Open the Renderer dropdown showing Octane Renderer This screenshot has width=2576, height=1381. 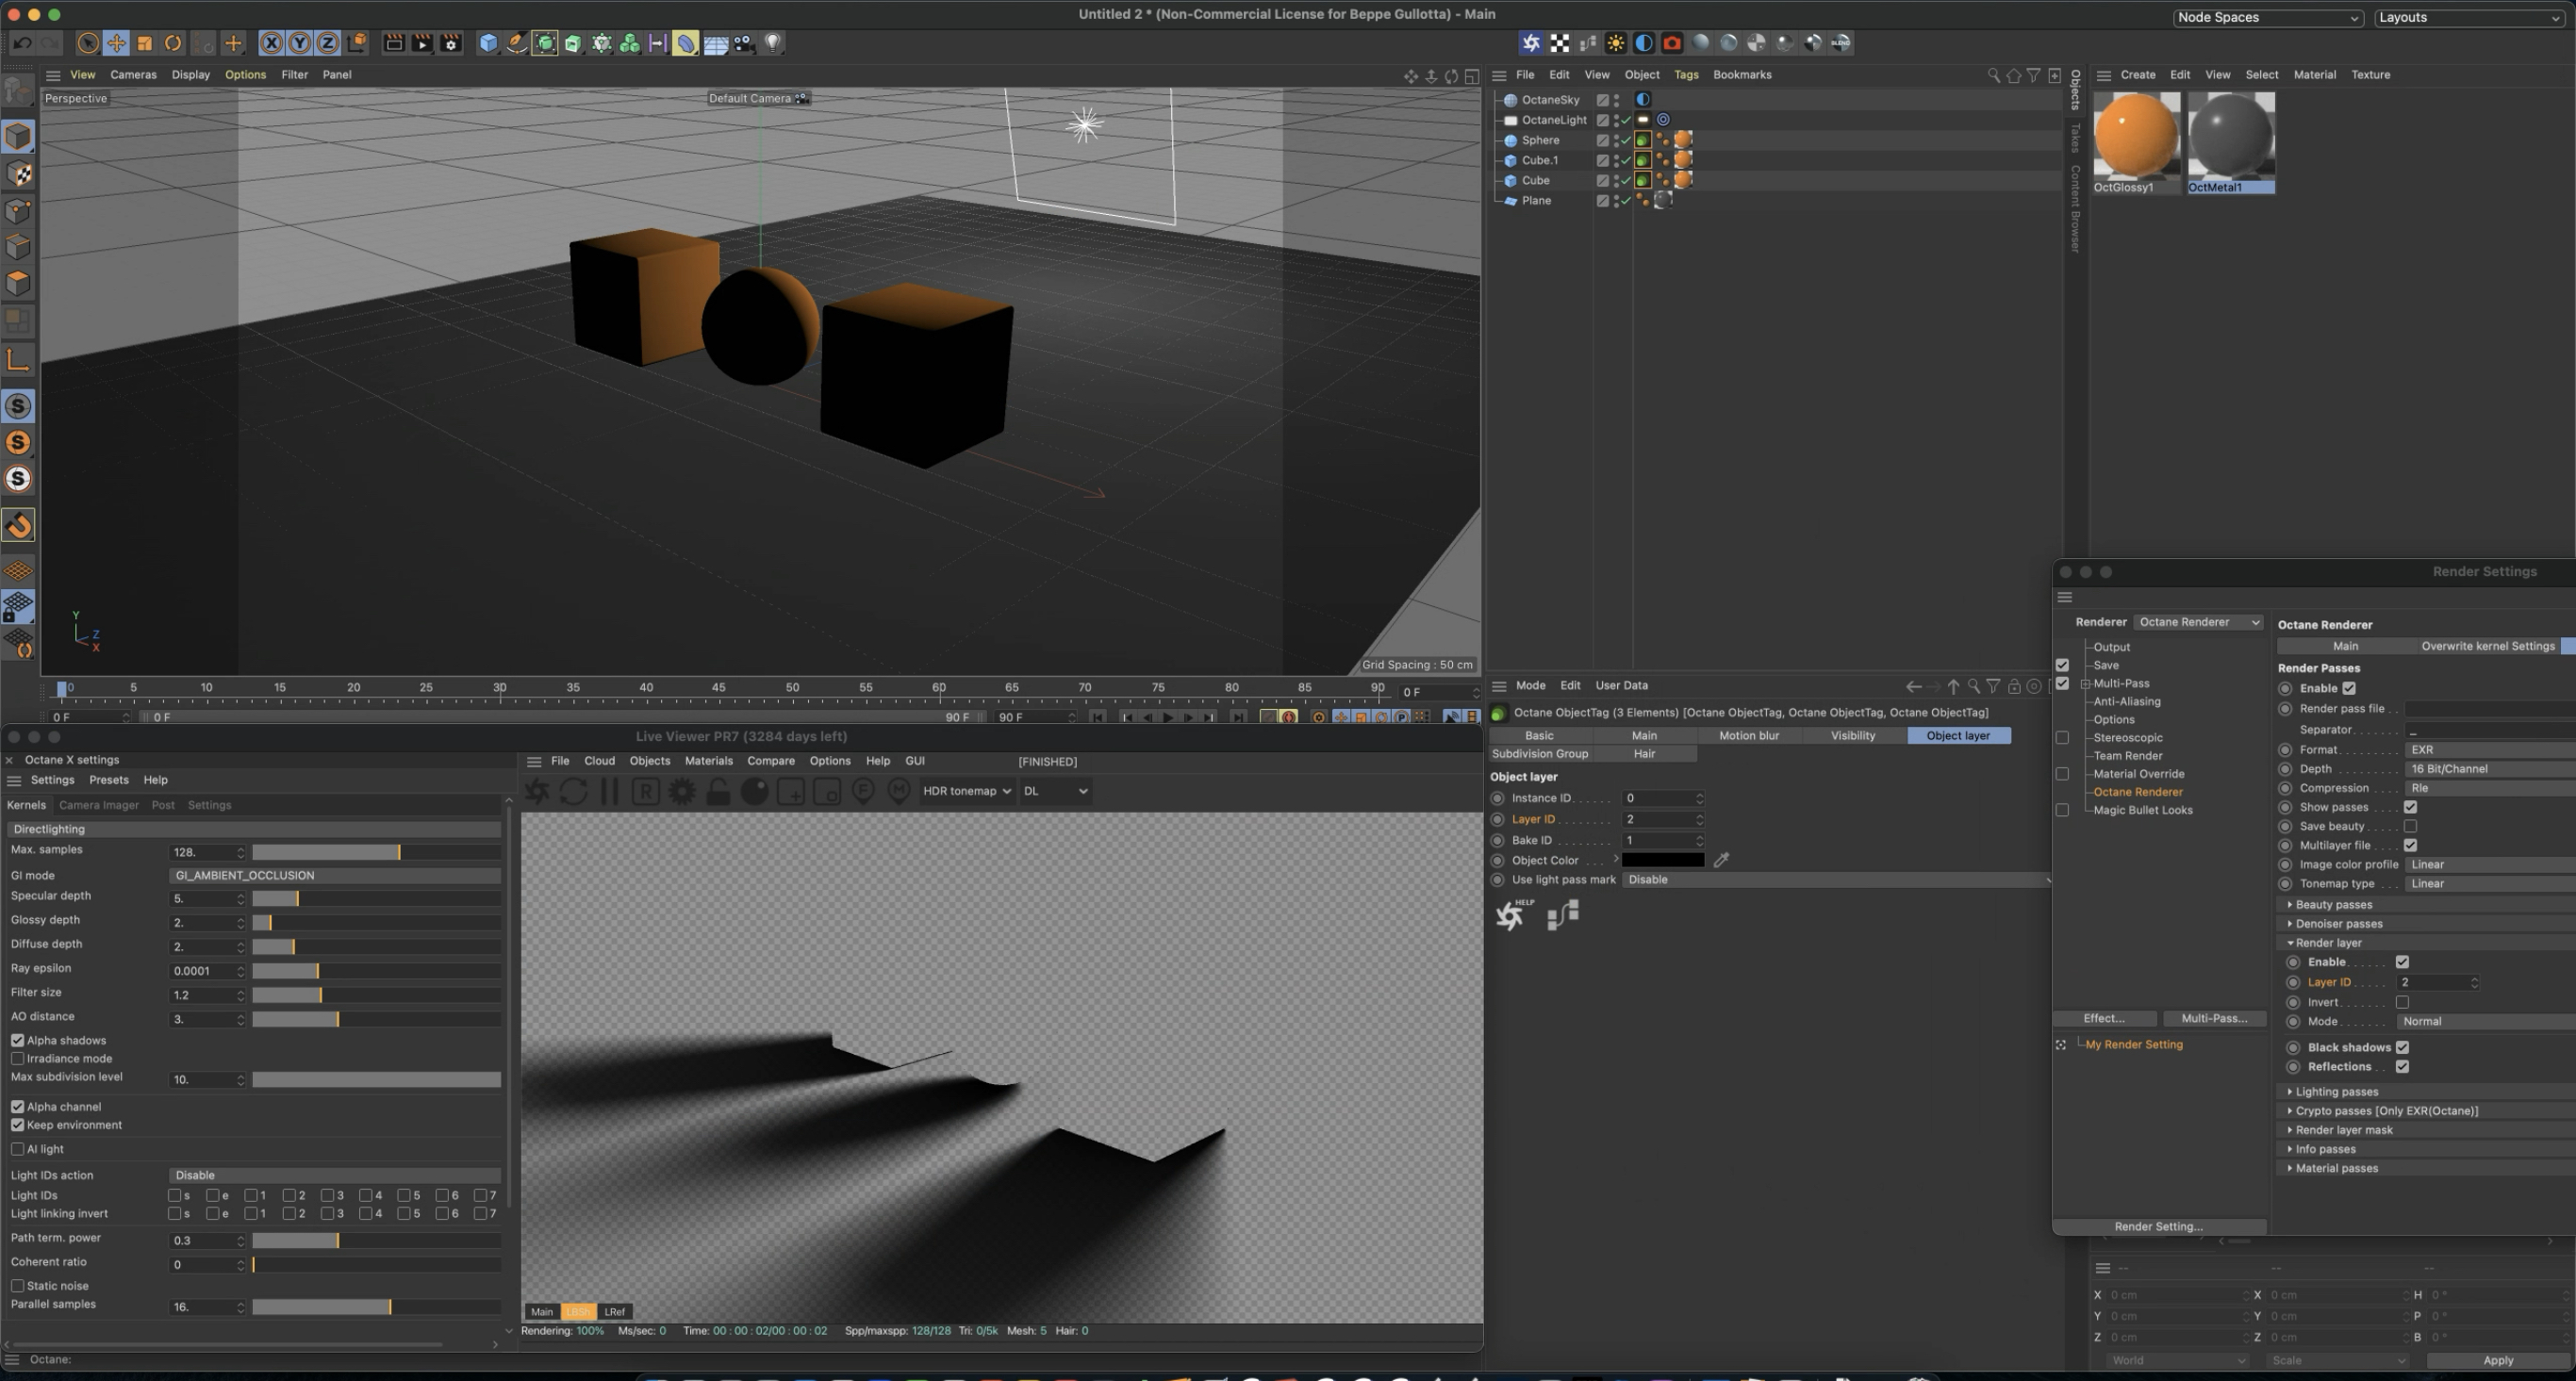pos(2198,622)
